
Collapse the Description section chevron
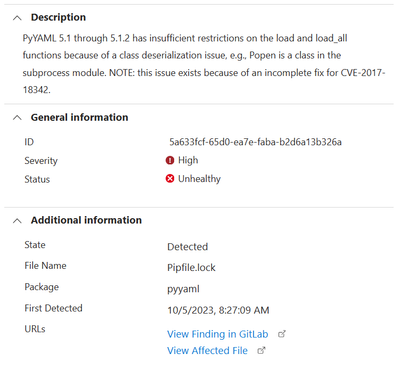pos(17,18)
